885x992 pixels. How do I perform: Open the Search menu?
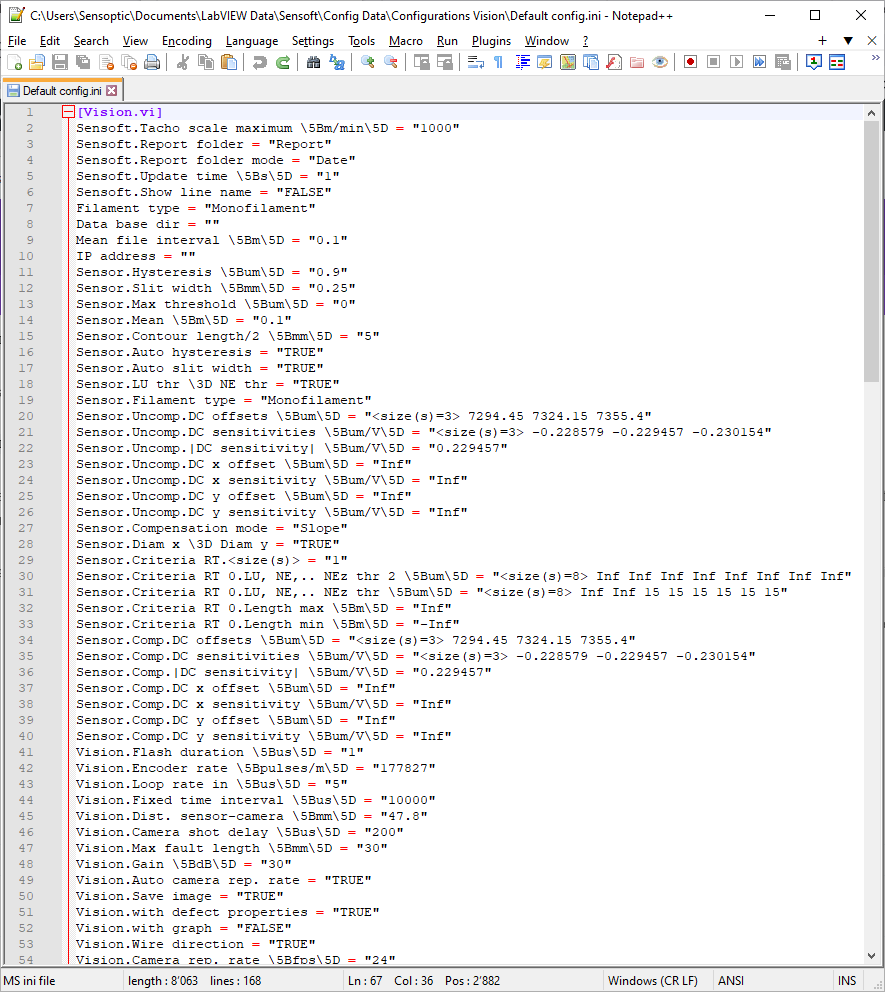(91, 41)
